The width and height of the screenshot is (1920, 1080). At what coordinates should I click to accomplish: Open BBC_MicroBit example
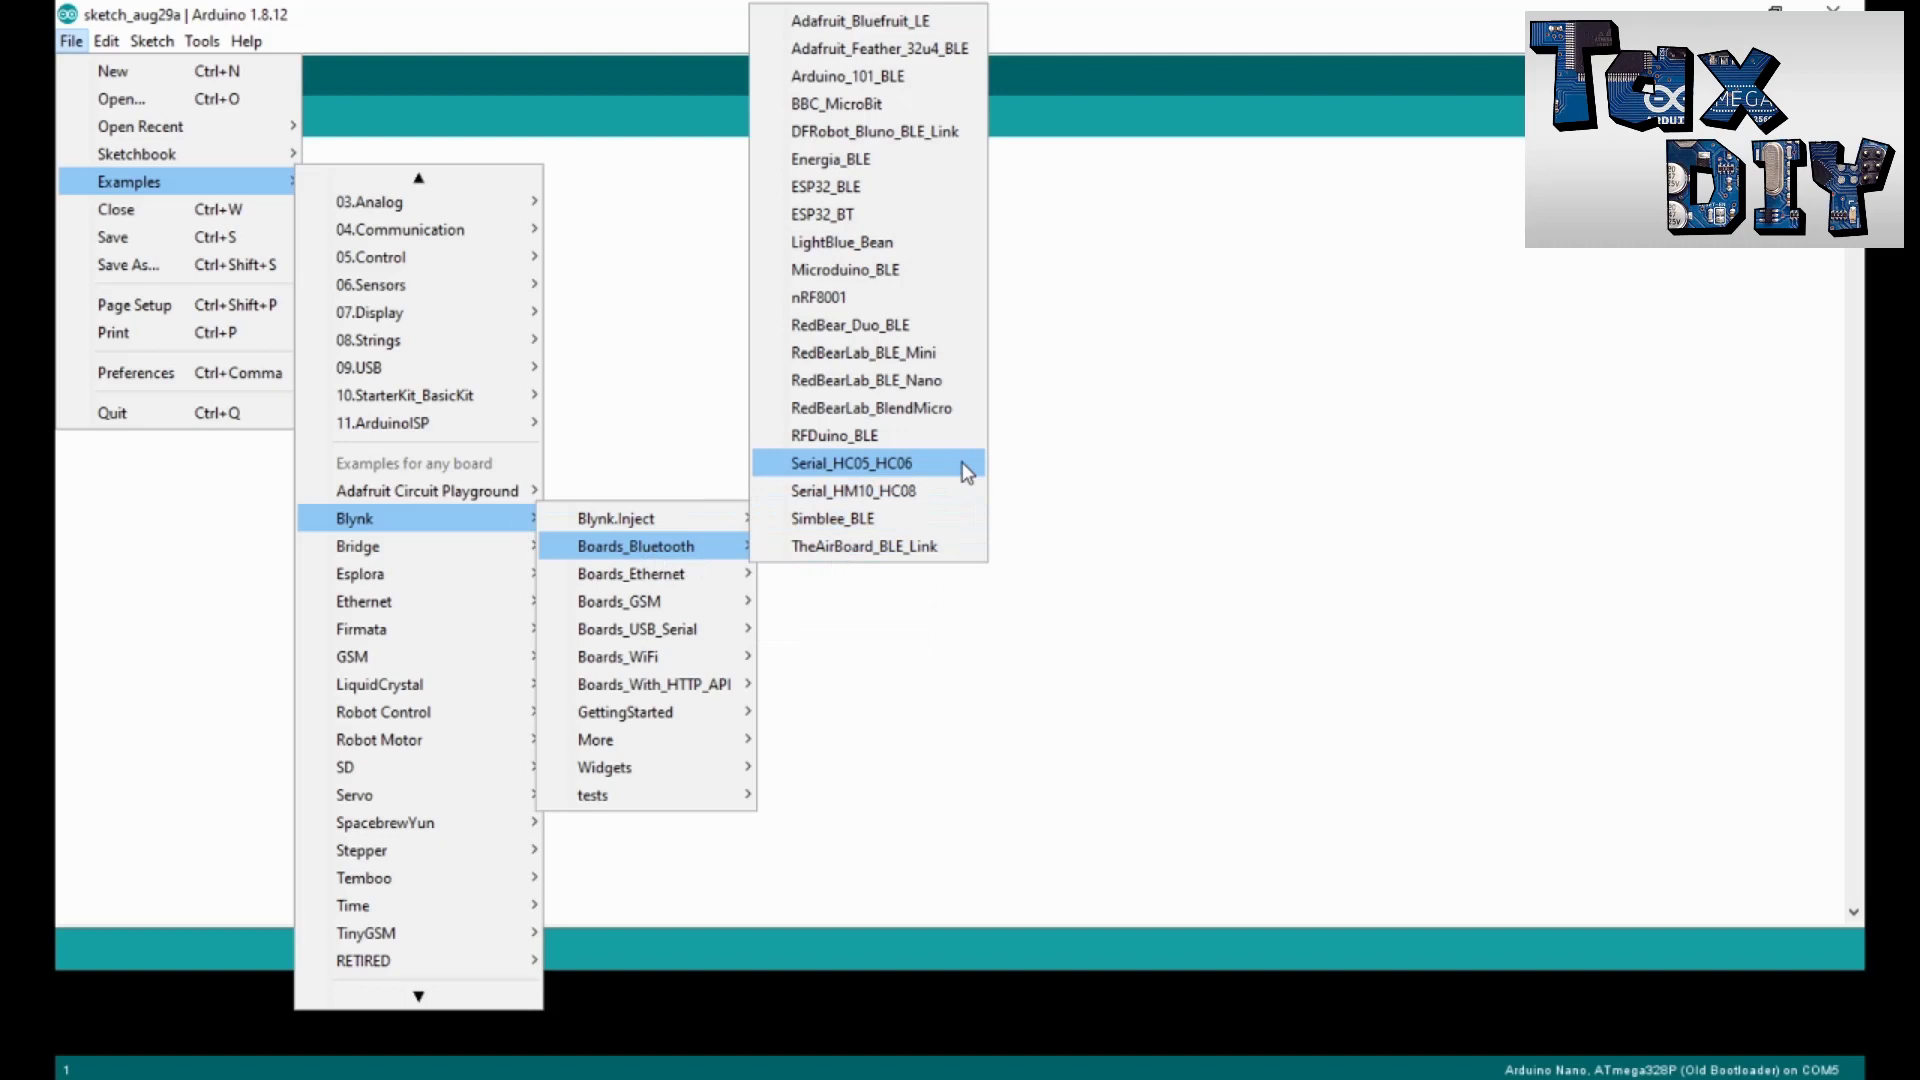868,104
